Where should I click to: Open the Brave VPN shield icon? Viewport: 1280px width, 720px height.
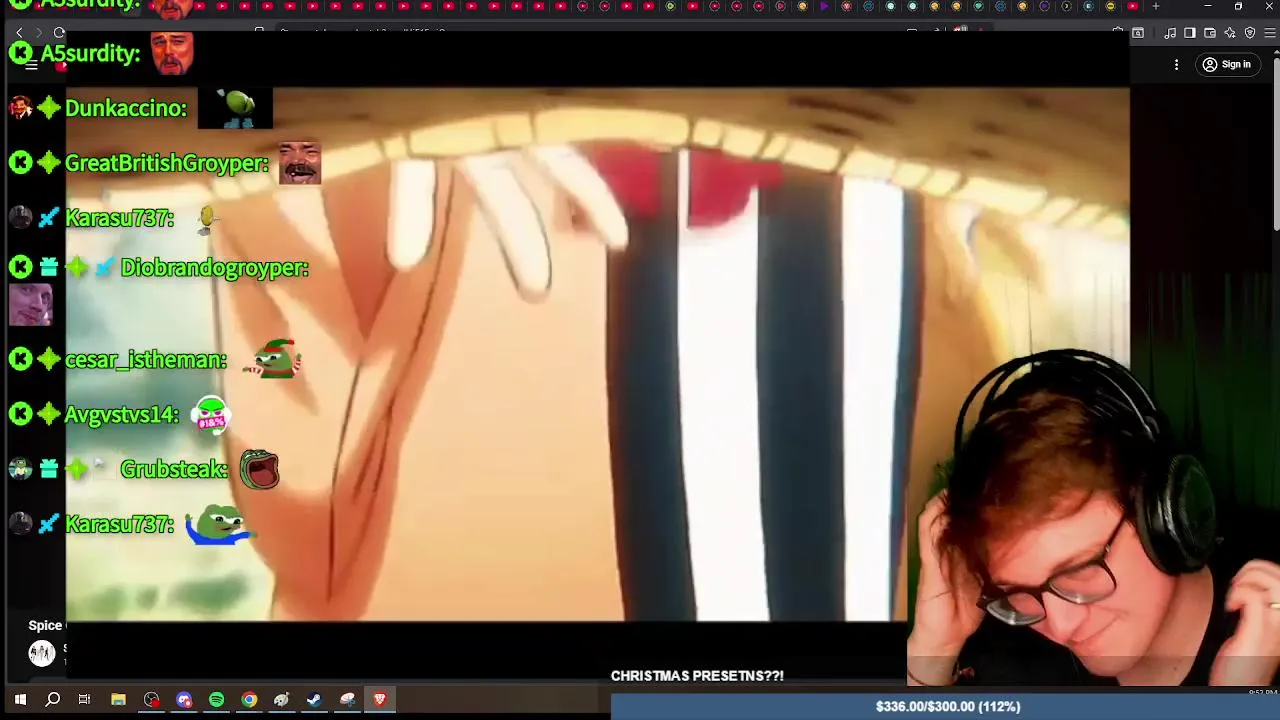click(1250, 33)
